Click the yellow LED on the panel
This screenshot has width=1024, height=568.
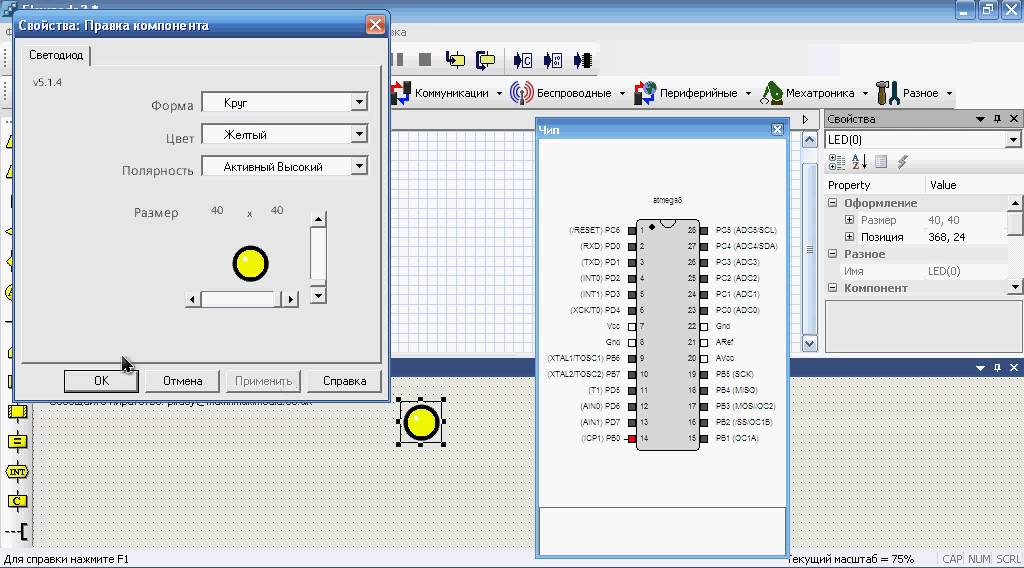(422, 423)
